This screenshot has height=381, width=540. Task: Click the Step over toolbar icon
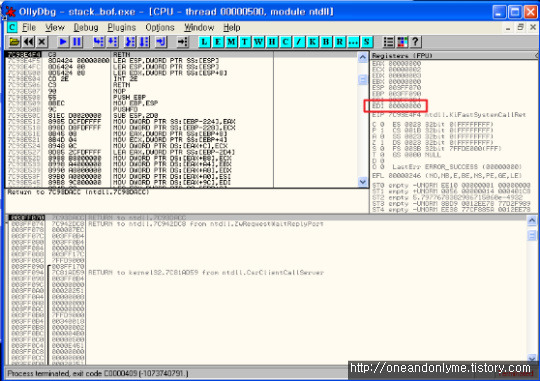pyautogui.click(x=112, y=42)
